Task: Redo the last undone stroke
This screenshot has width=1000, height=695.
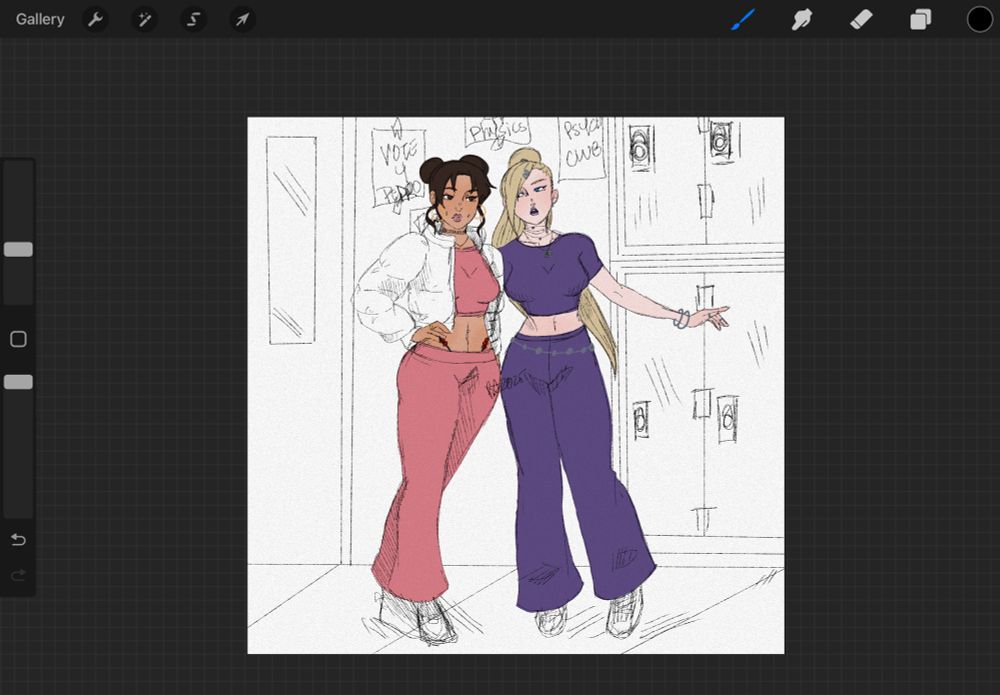Action: 18,575
